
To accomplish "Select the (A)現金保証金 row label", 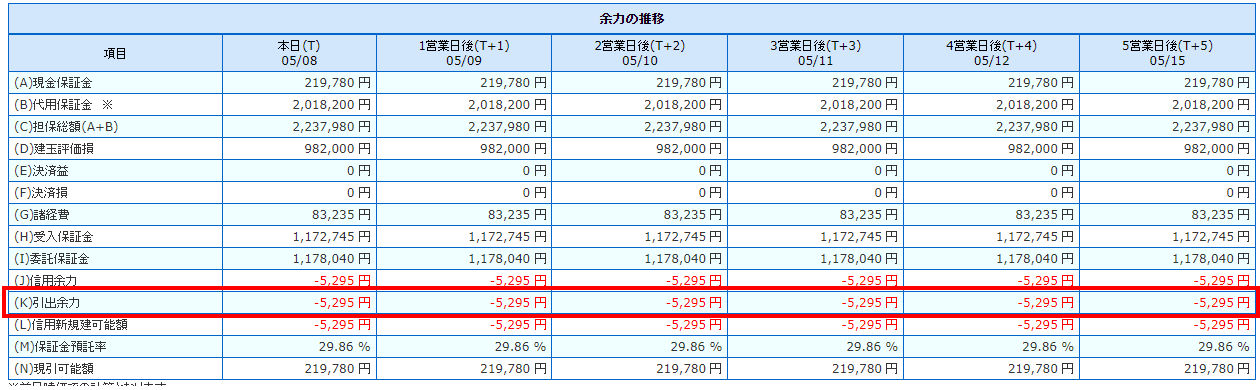I will [x=54, y=82].
